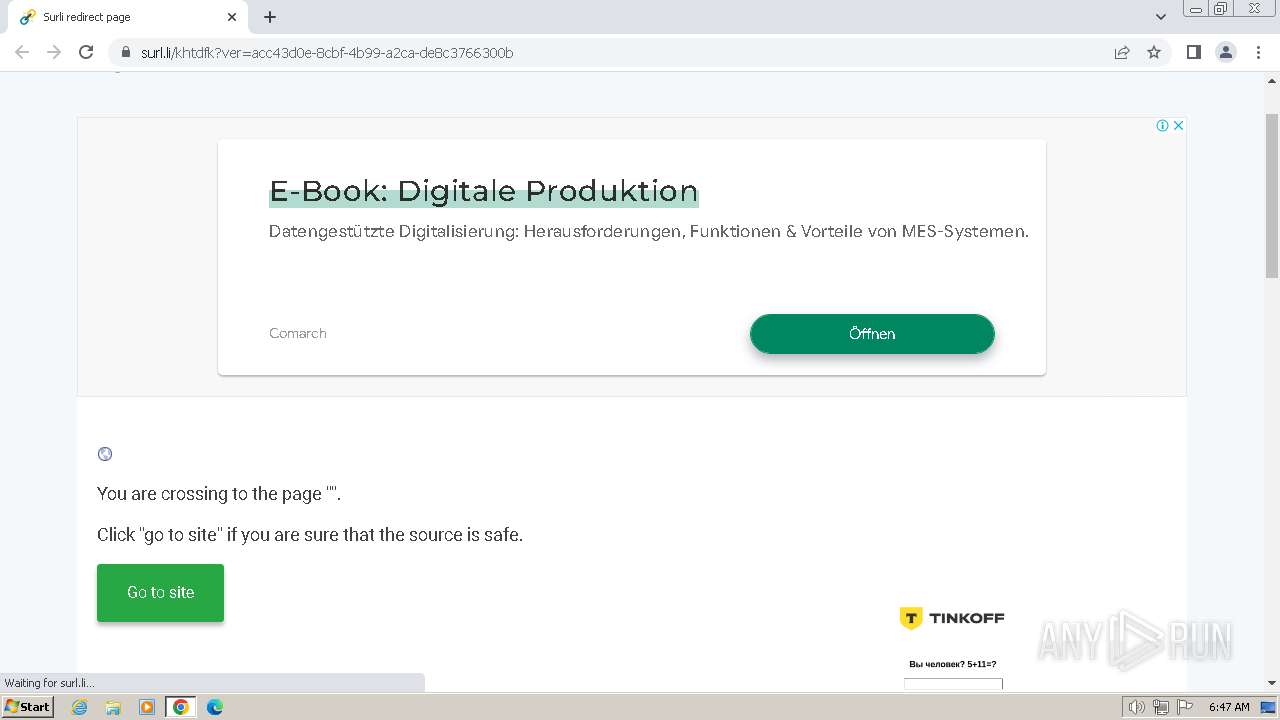Screen dimensions: 1280x720
Task: Open a new browser tab
Action: click(x=270, y=17)
